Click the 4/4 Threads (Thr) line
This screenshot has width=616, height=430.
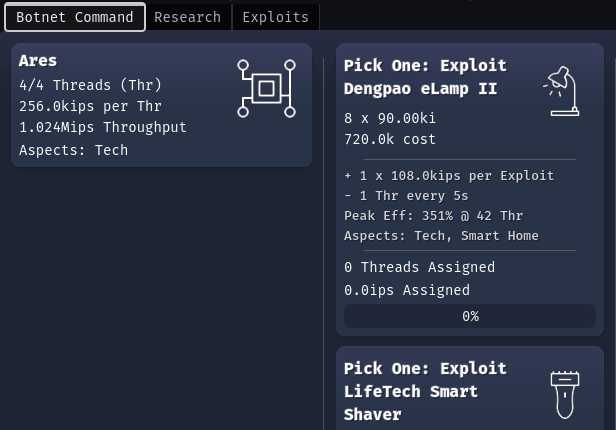pyautogui.click(x=90, y=85)
